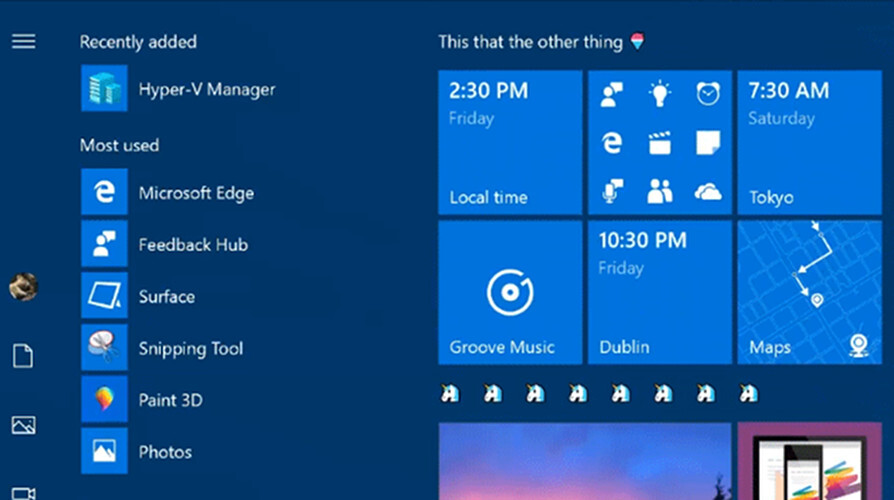
Task: Open the Local time clock tile
Action: coord(510,143)
